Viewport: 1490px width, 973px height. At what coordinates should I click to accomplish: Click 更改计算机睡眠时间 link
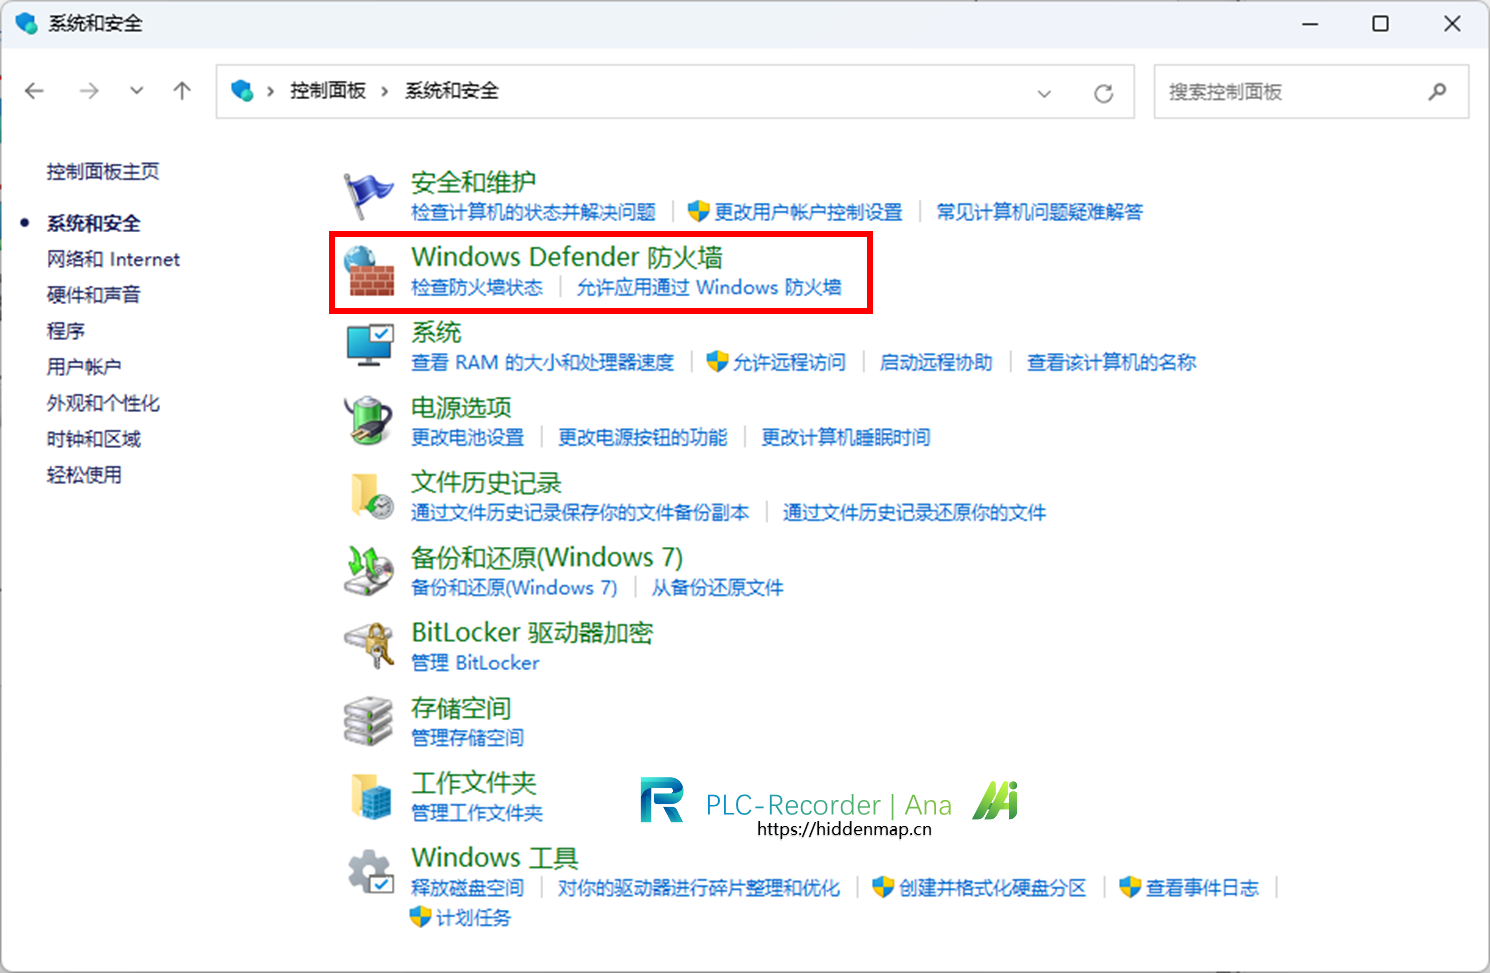coord(846,437)
